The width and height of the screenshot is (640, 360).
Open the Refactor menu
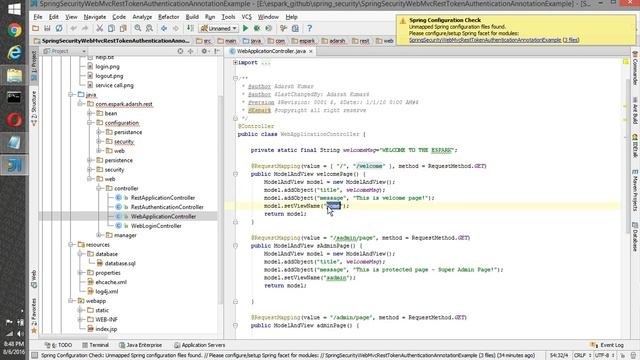click(169, 17)
